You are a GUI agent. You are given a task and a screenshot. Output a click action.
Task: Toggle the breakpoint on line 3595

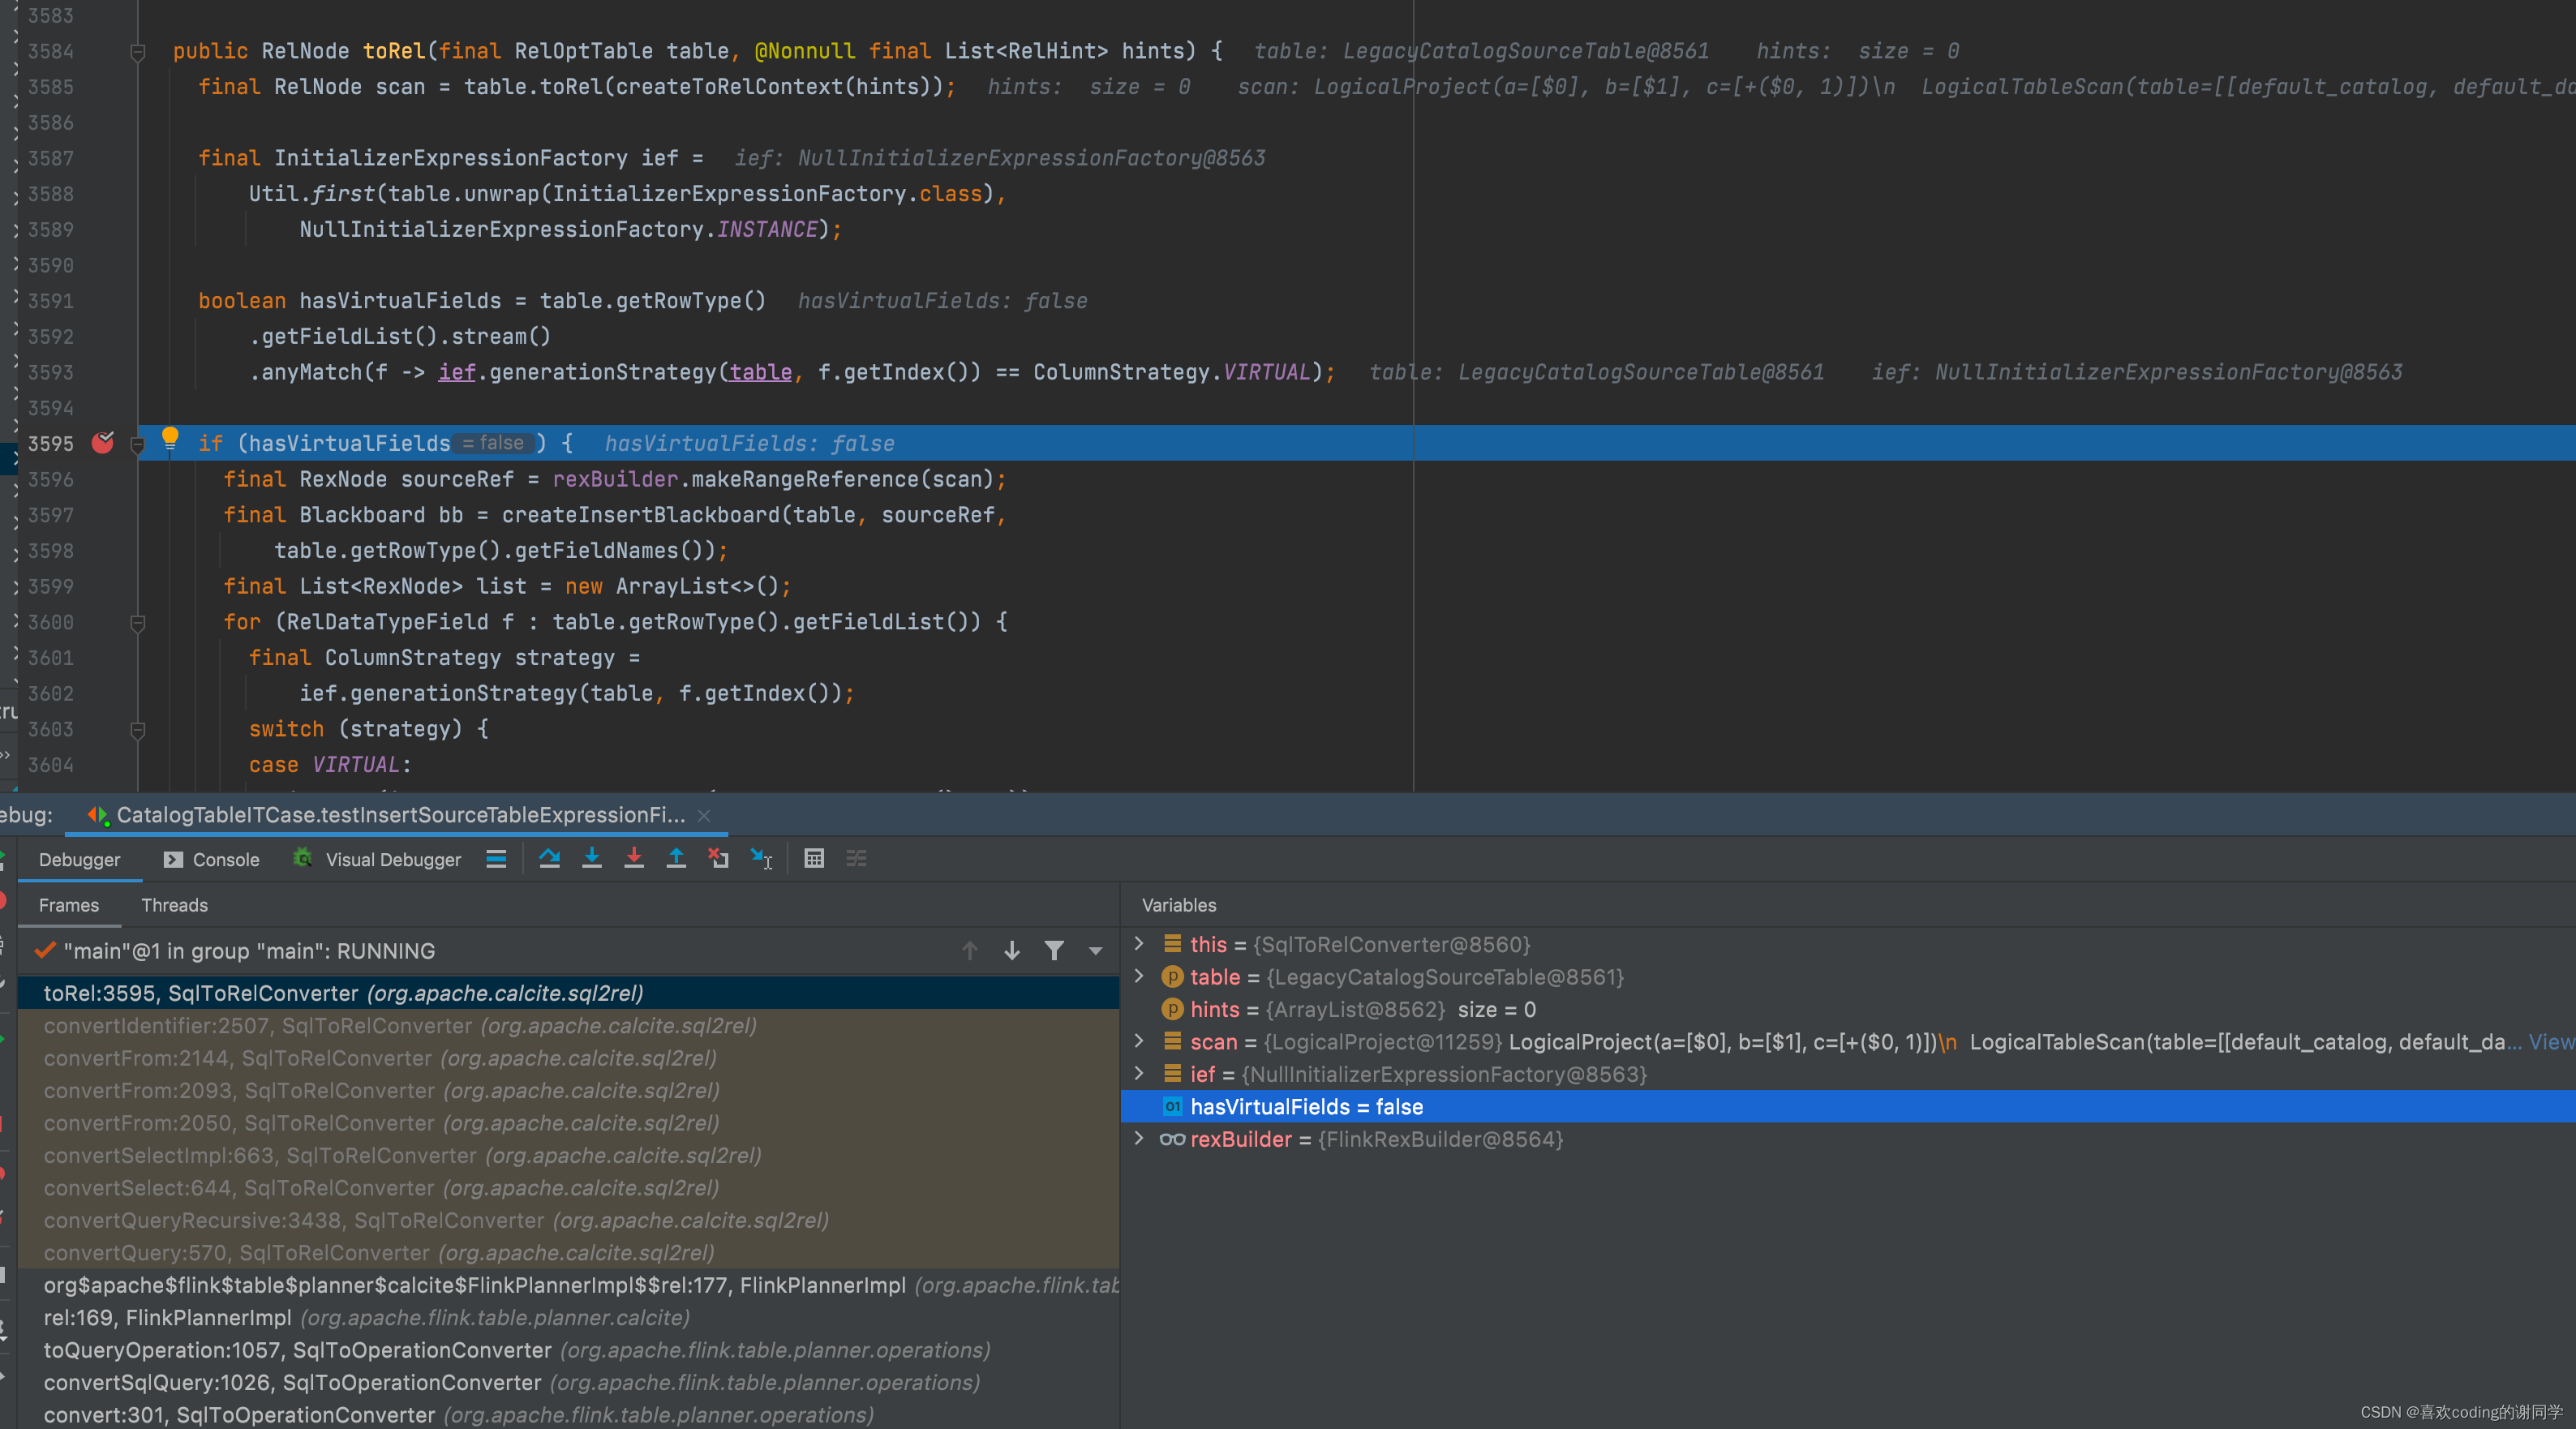[102, 443]
